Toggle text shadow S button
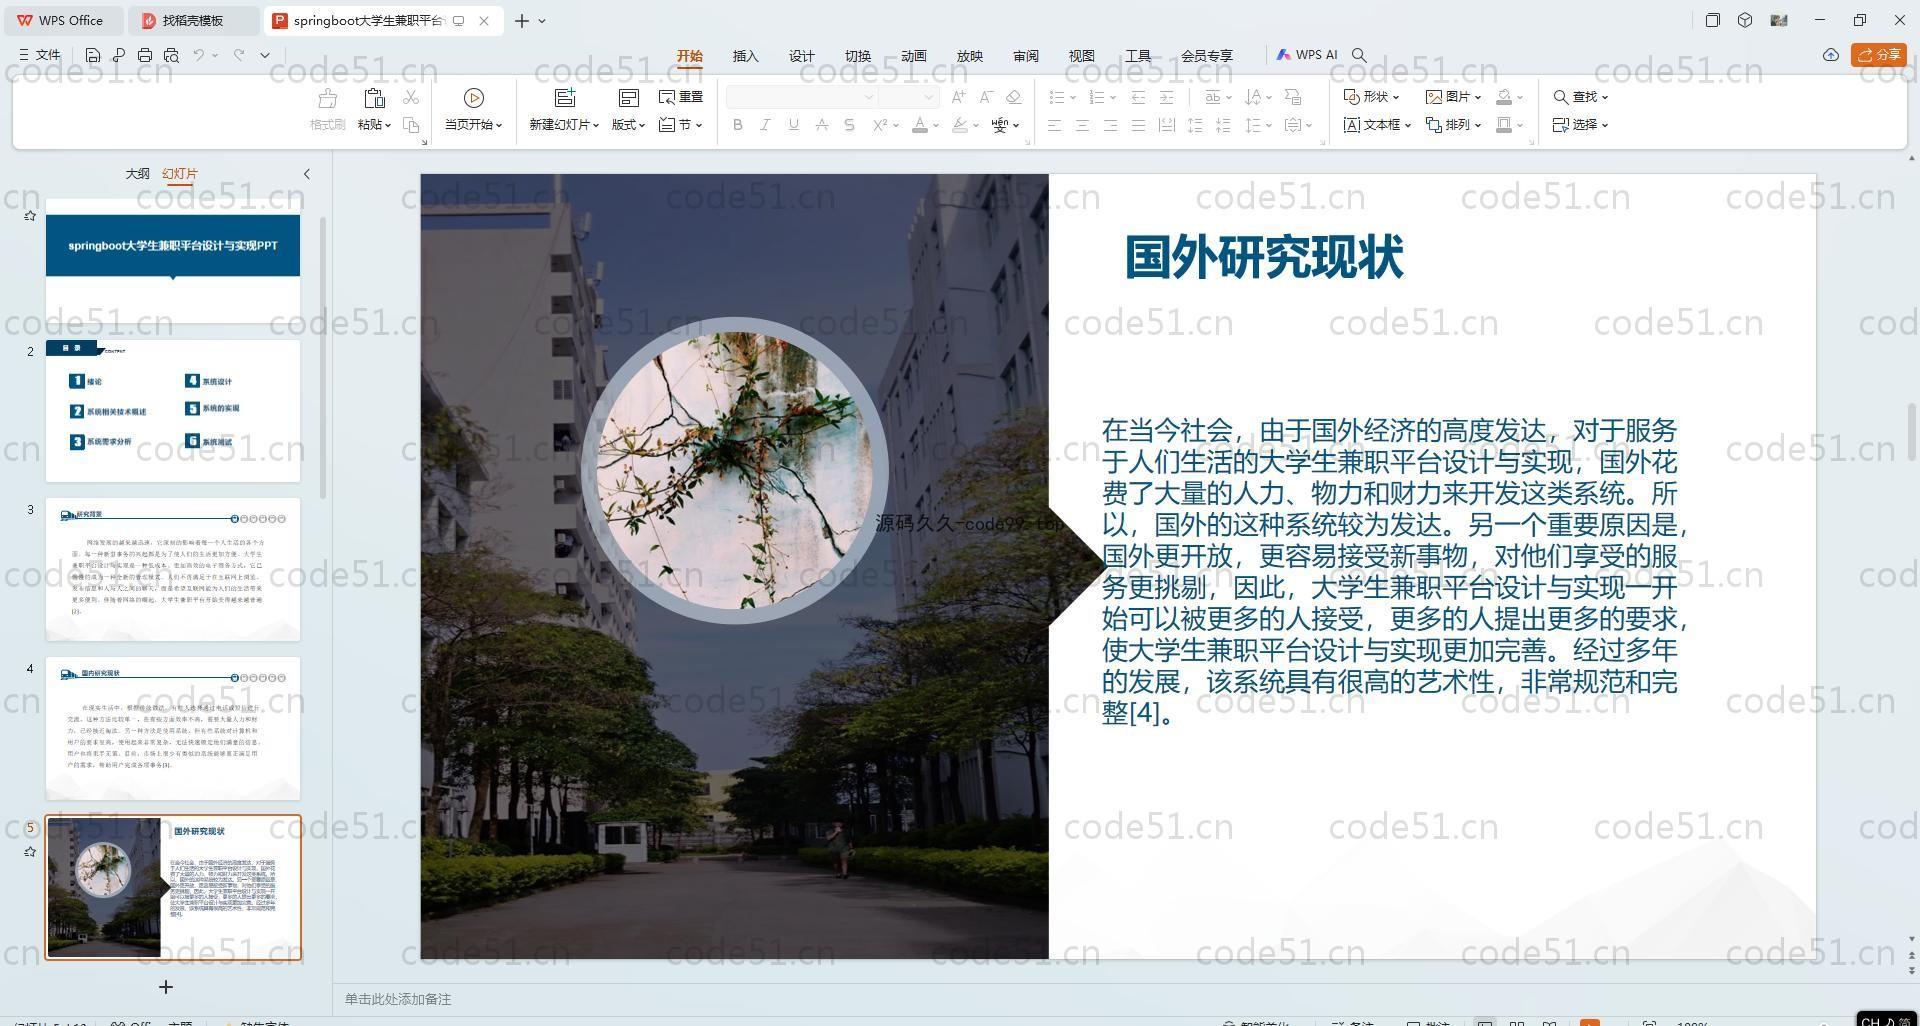 point(850,125)
